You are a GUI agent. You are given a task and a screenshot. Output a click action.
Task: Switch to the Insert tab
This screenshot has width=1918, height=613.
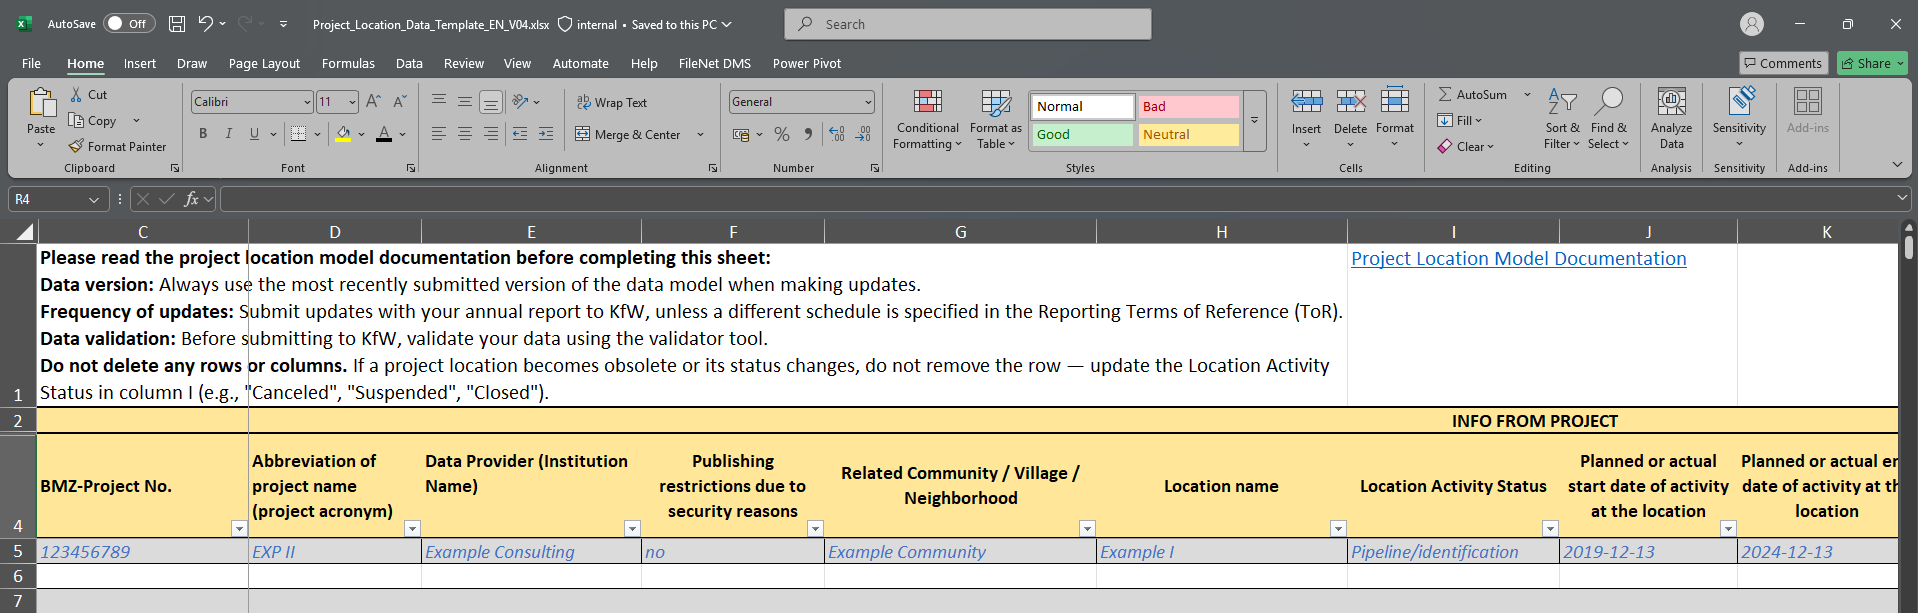click(140, 63)
